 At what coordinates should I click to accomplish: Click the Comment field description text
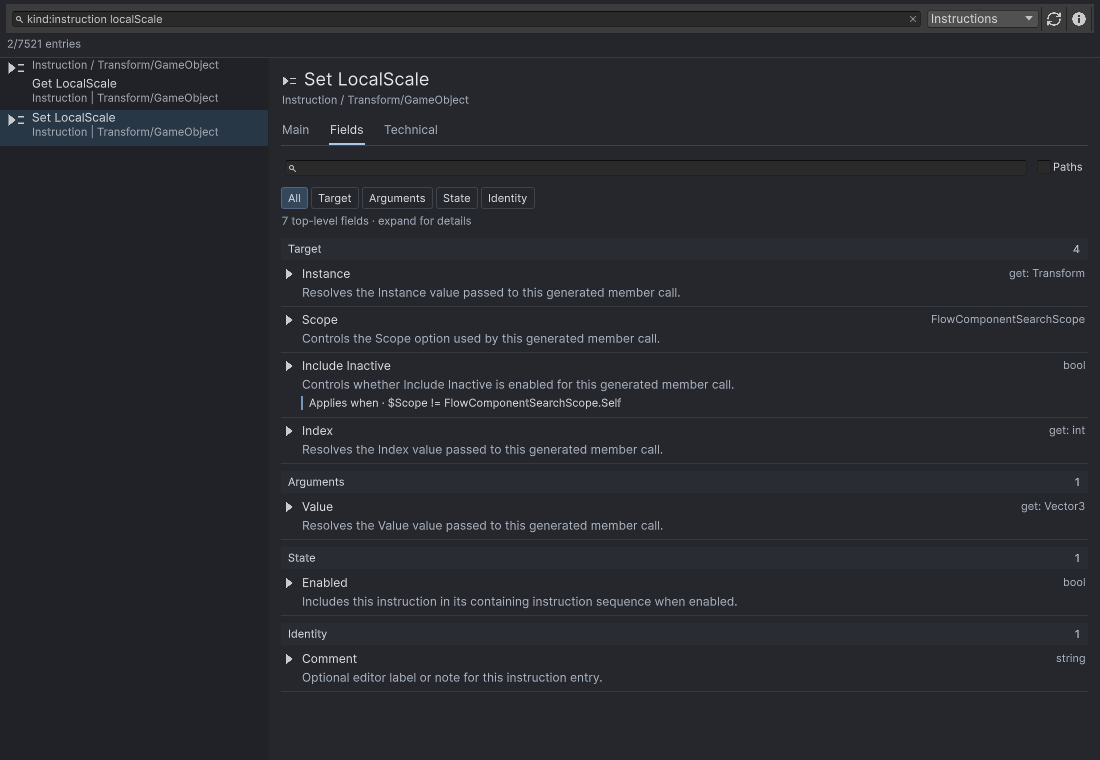tap(452, 678)
